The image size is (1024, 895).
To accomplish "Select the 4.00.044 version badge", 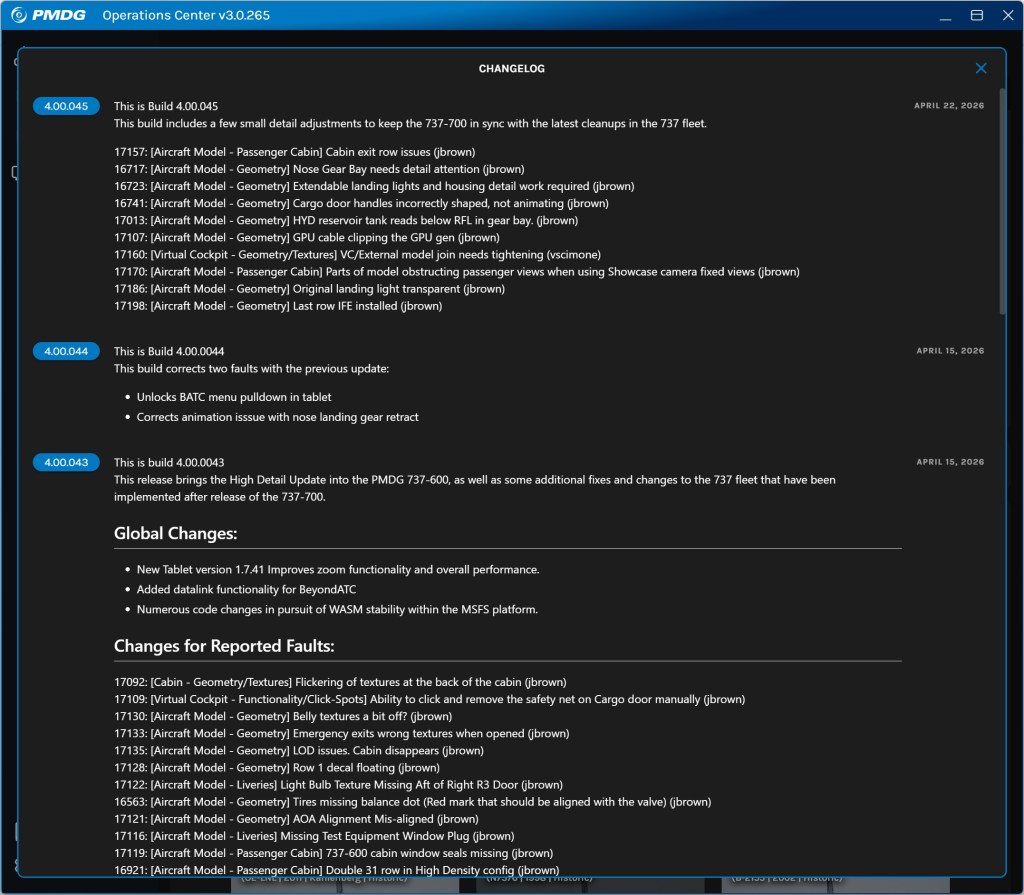I will pyautogui.click(x=66, y=351).
